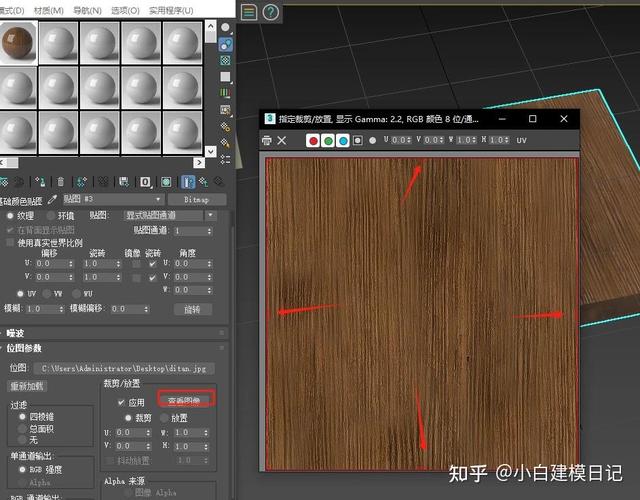
Task: Click the assign material to selection icon
Action: pos(40,181)
